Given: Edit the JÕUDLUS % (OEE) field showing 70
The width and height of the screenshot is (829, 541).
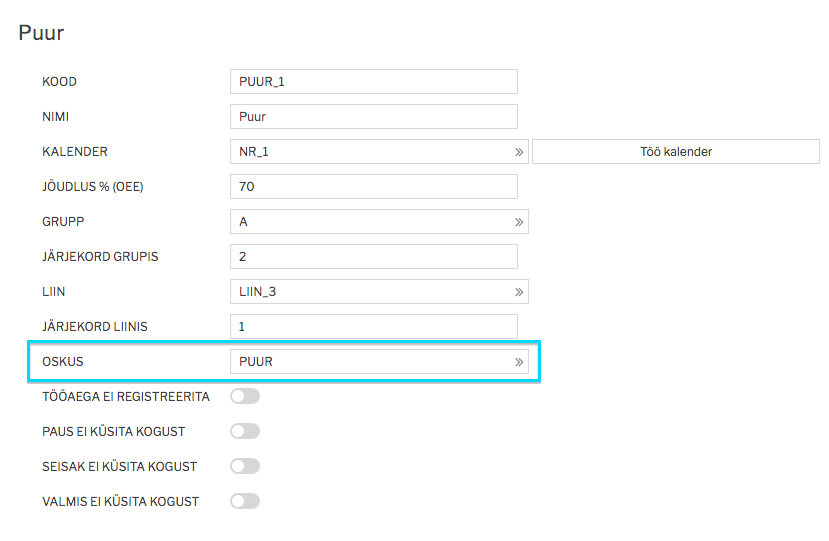Looking at the screenshot, I should [374, 187].
